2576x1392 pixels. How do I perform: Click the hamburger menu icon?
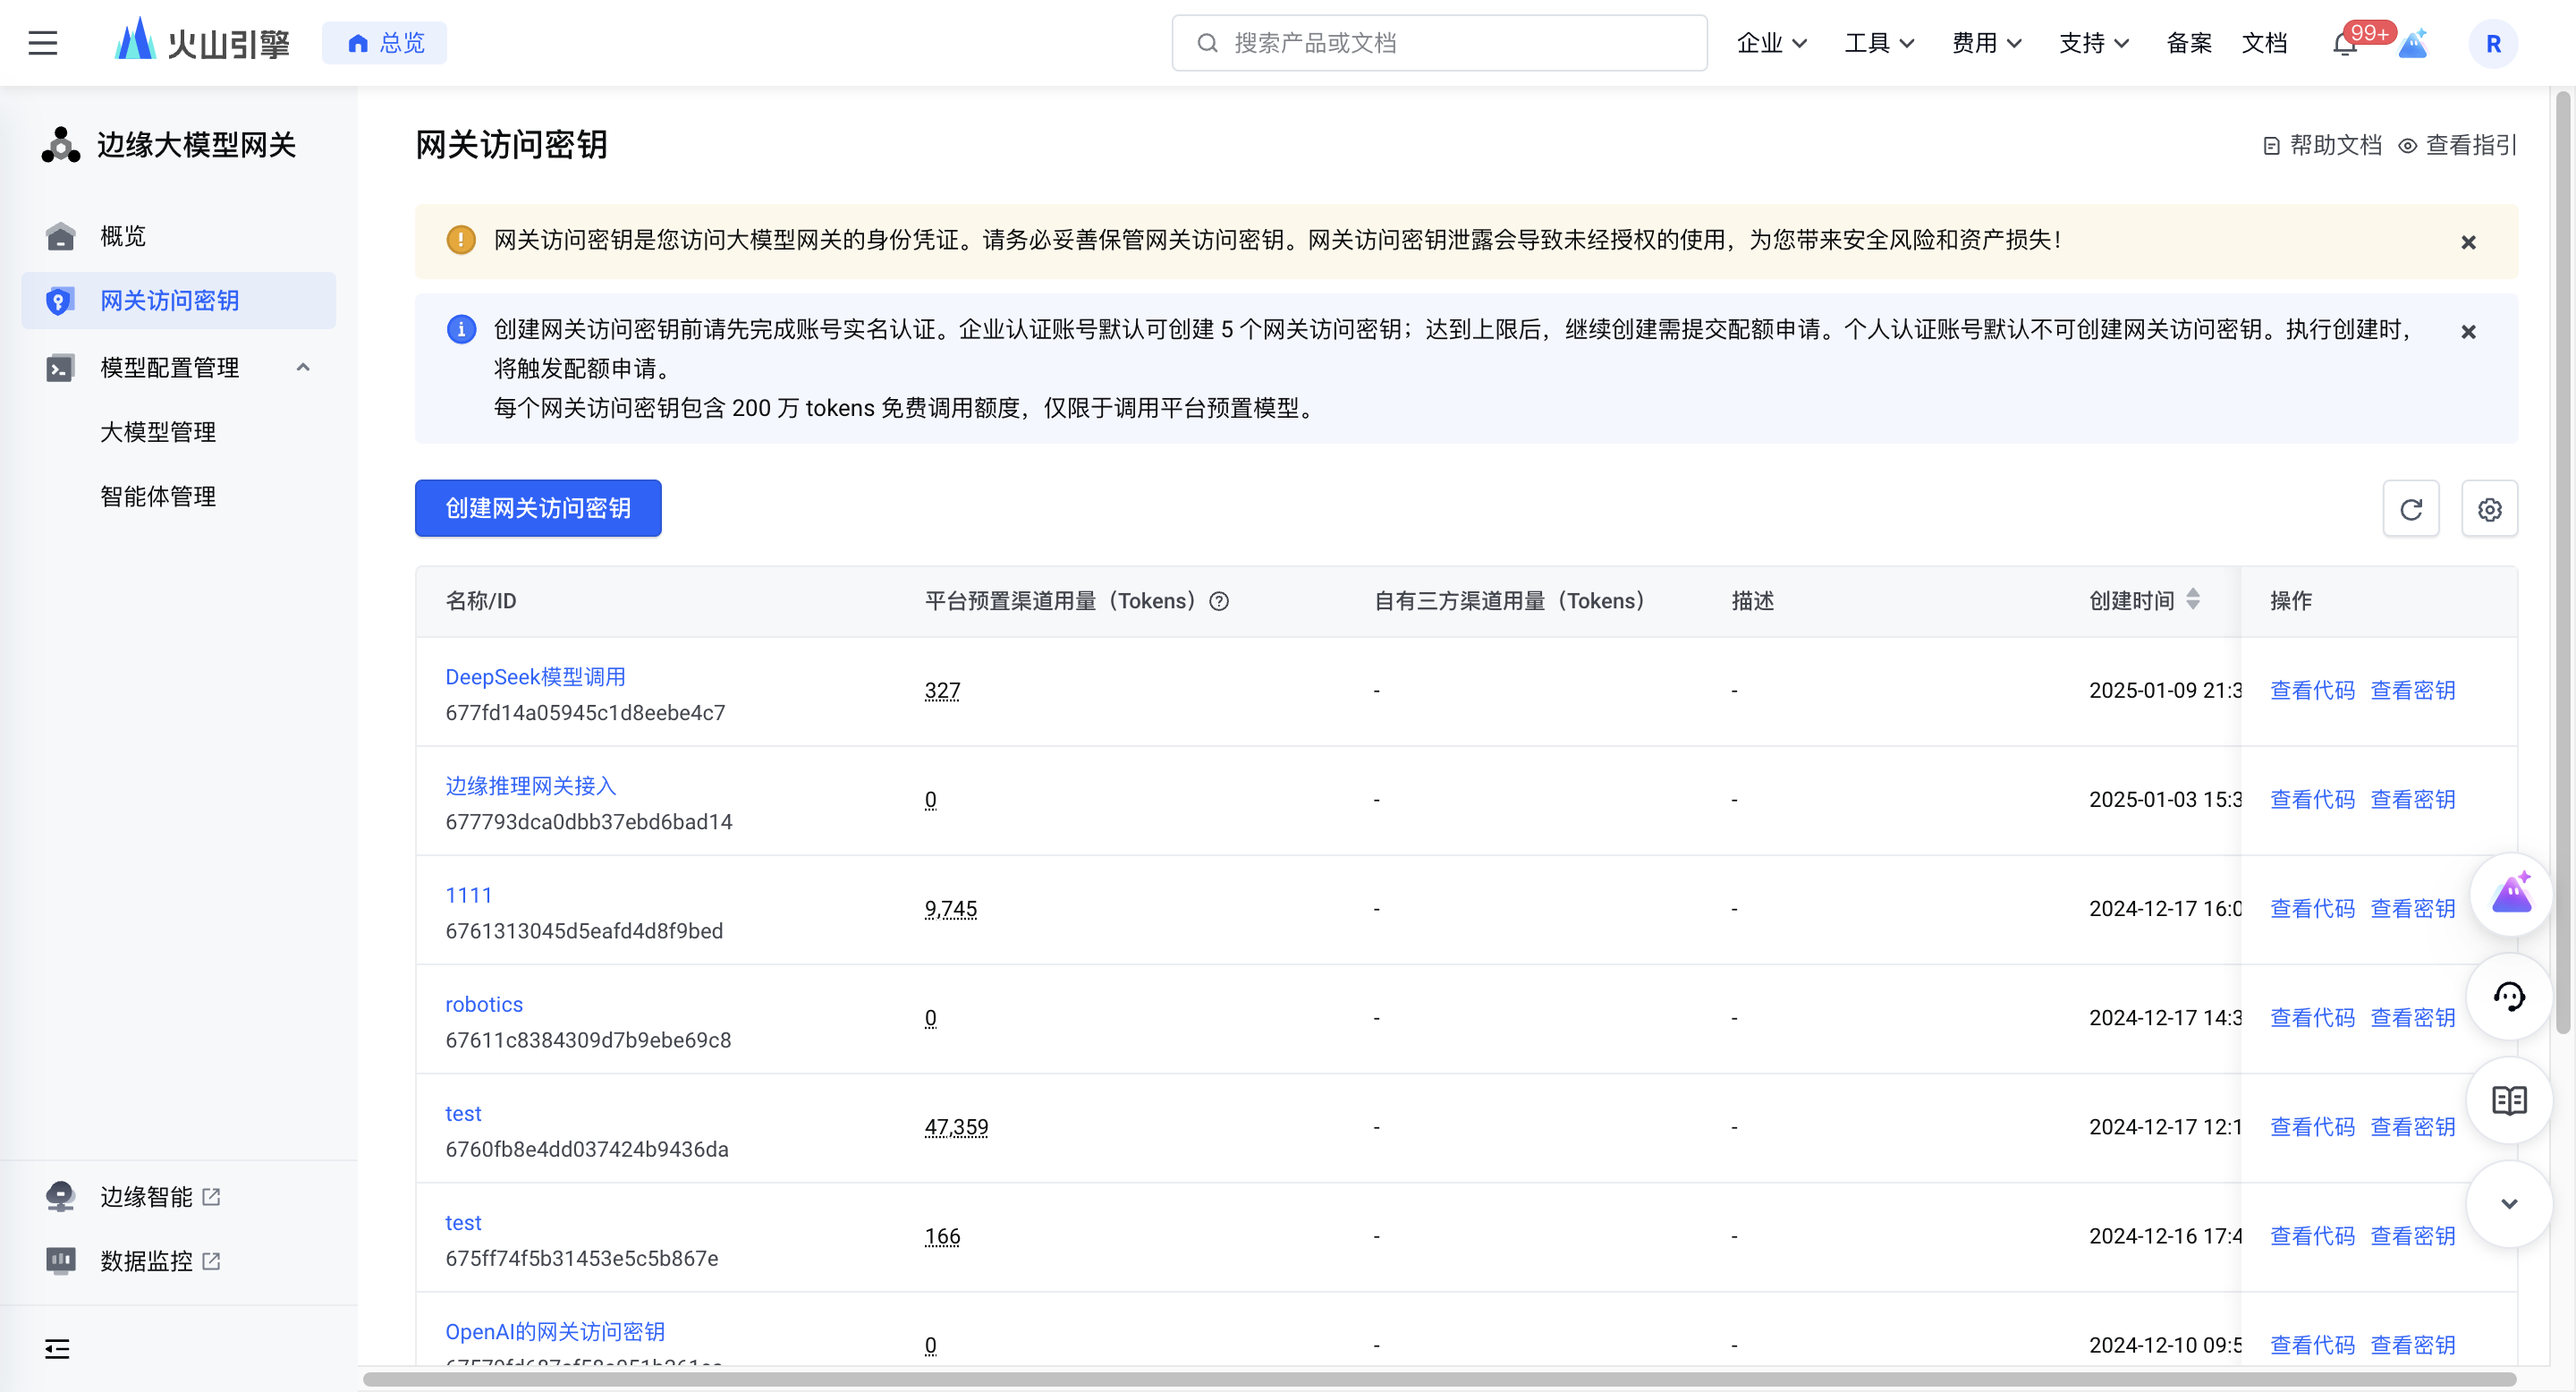tap(42, 43)
